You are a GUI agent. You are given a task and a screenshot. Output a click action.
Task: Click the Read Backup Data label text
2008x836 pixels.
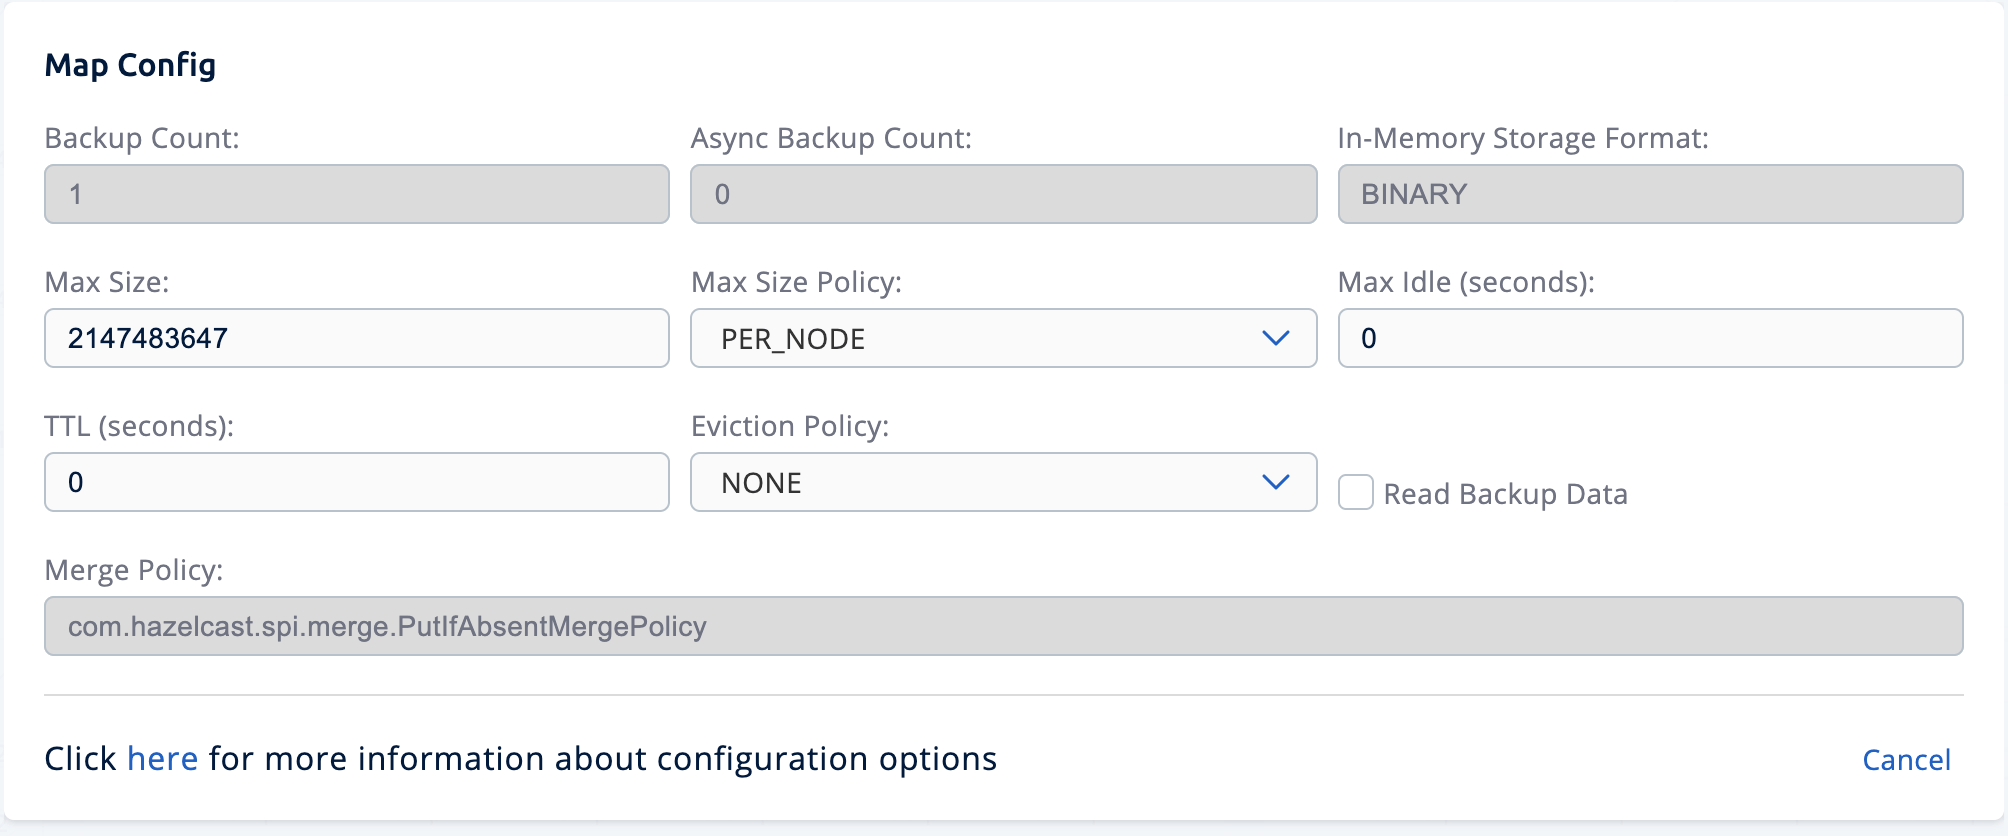coord(1505,494)
